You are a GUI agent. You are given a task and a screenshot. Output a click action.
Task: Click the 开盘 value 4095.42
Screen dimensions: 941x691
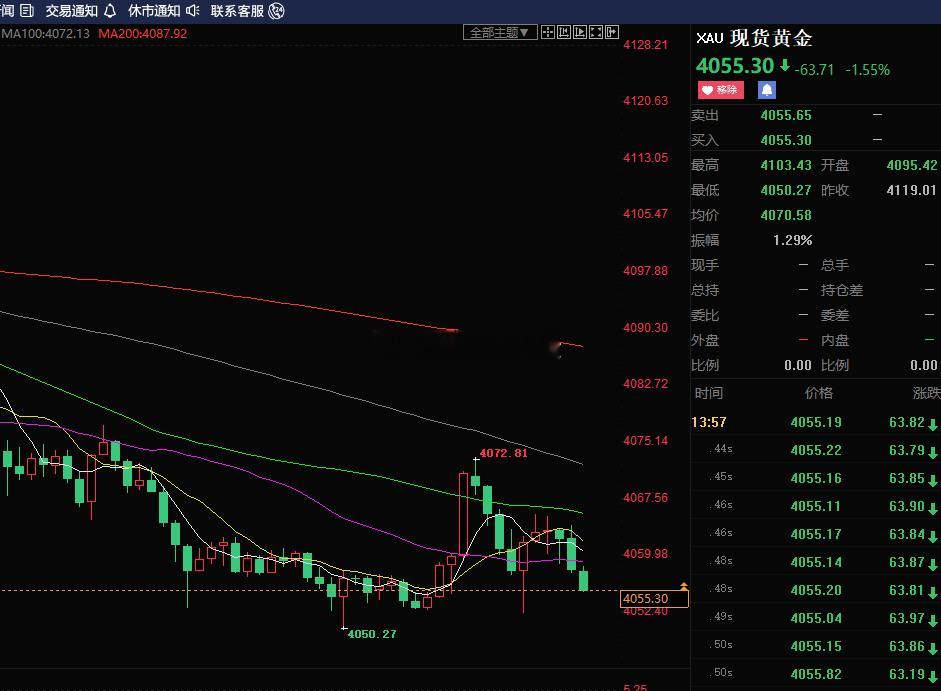pos(912,165)
